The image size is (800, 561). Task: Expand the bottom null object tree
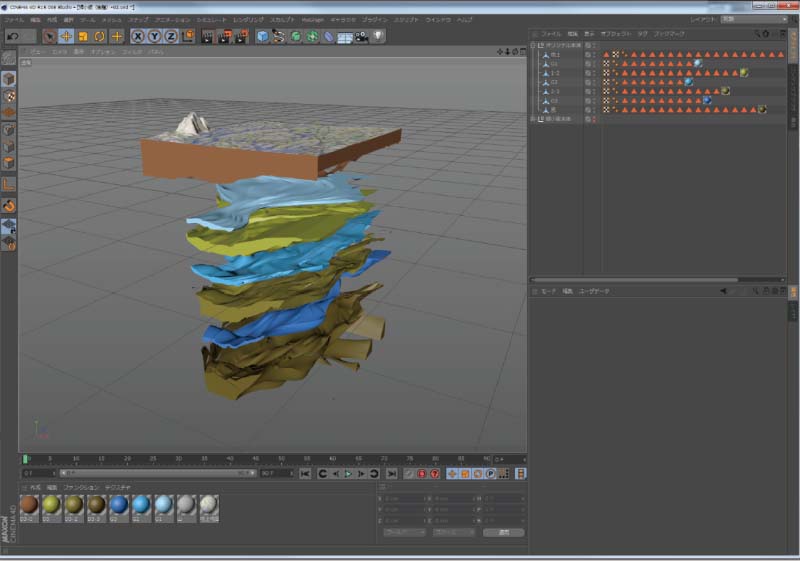tap(533, 119)
